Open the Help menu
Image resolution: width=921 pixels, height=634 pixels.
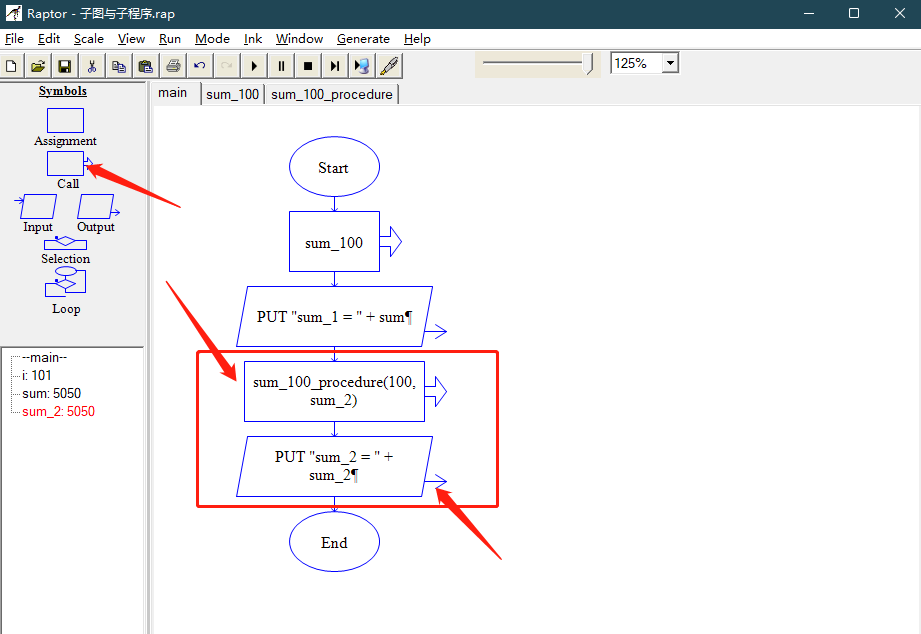point(417,39)
